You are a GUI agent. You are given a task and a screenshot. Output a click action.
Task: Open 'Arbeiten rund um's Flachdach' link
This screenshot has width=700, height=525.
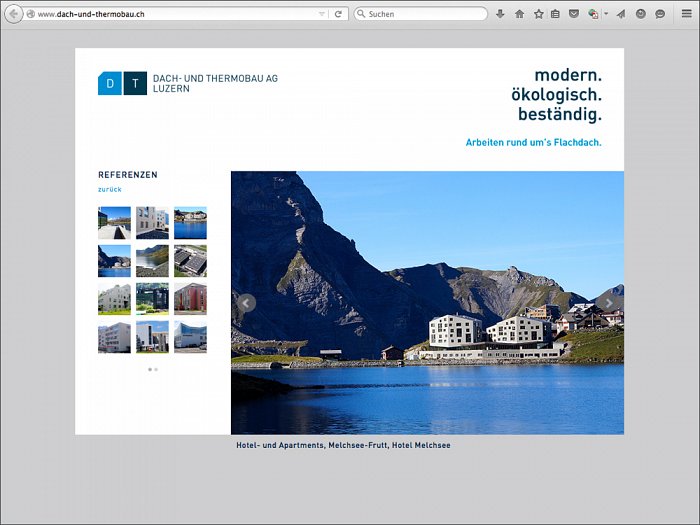pos(533,143)
